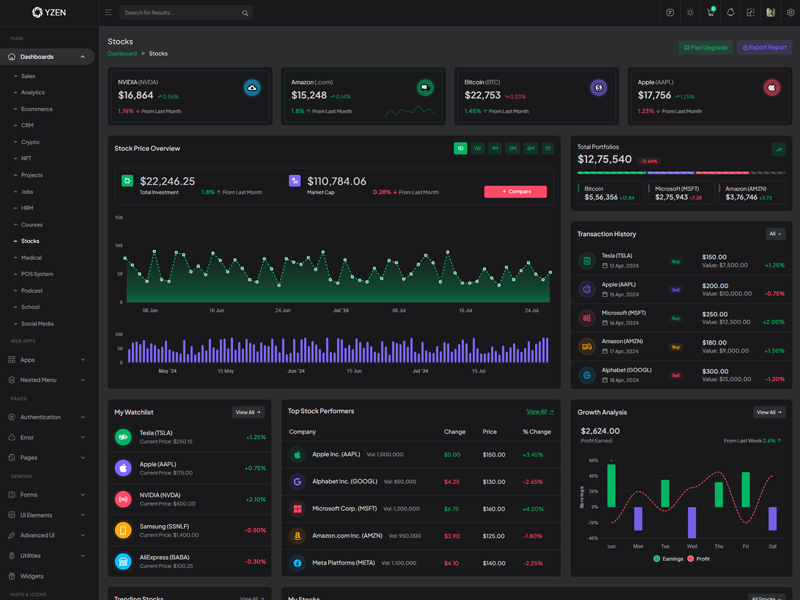Open the All dropdown in Transaction History
This screenshot has height=600, width=800.
pos(775,234)
